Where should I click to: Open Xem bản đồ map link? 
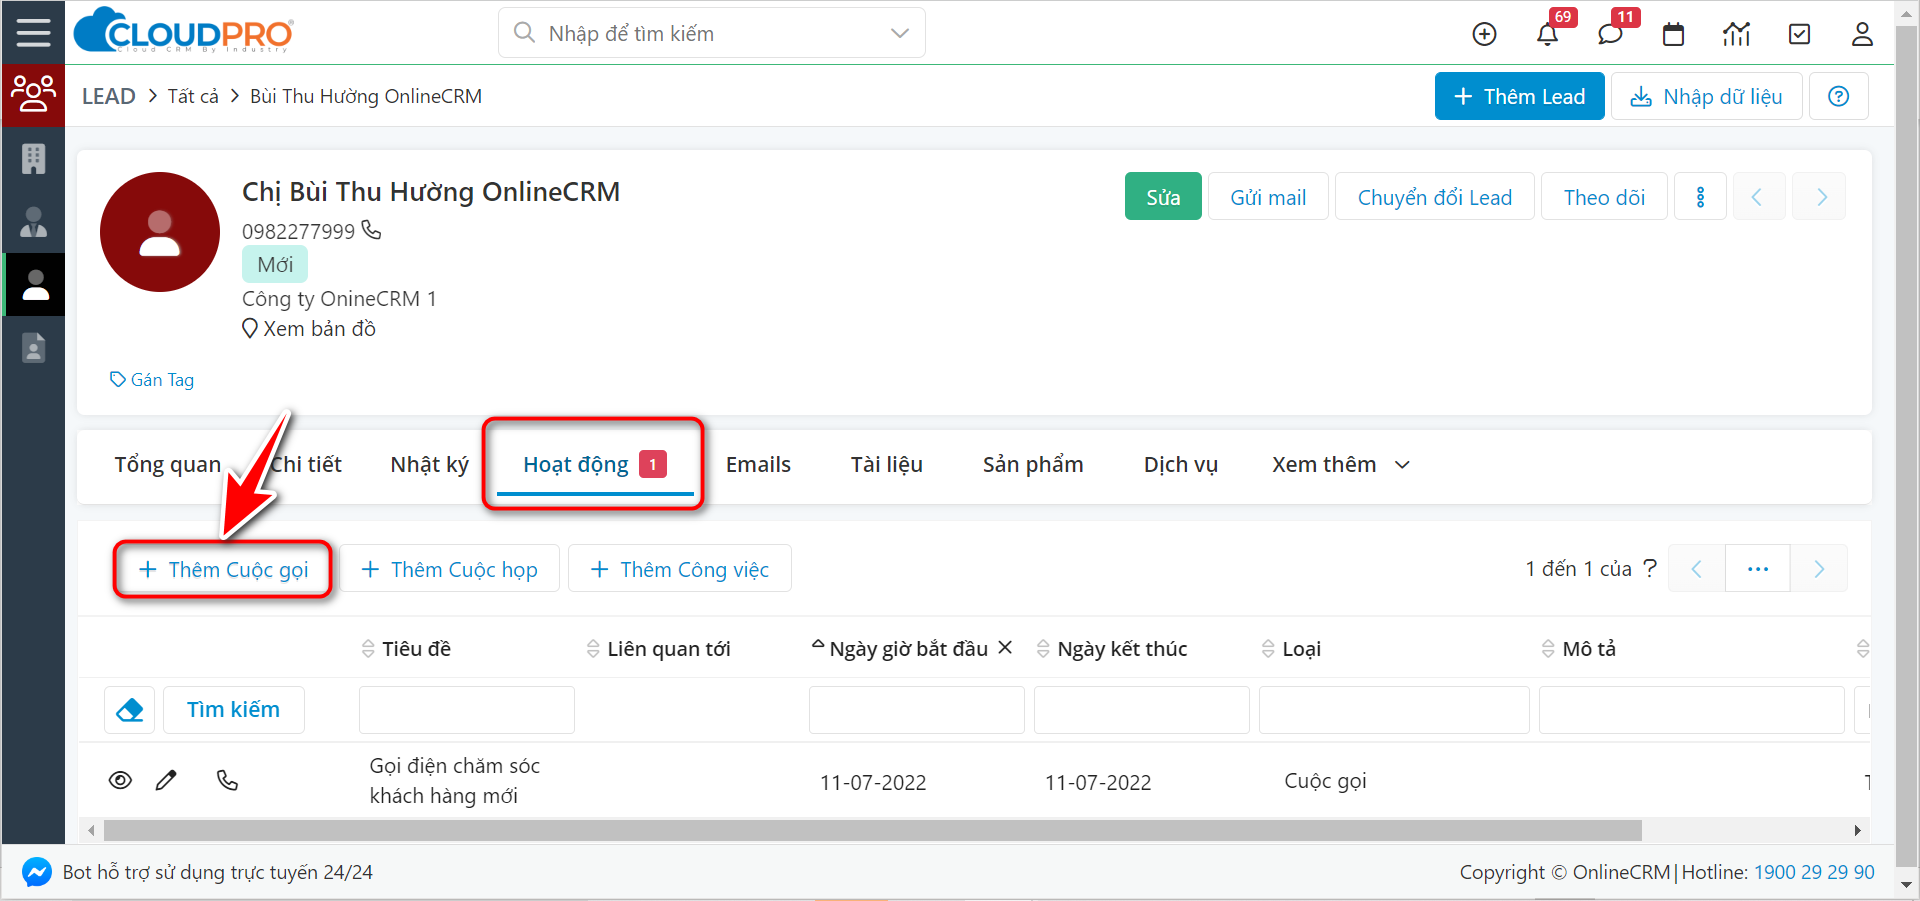[x=309, y=328]
